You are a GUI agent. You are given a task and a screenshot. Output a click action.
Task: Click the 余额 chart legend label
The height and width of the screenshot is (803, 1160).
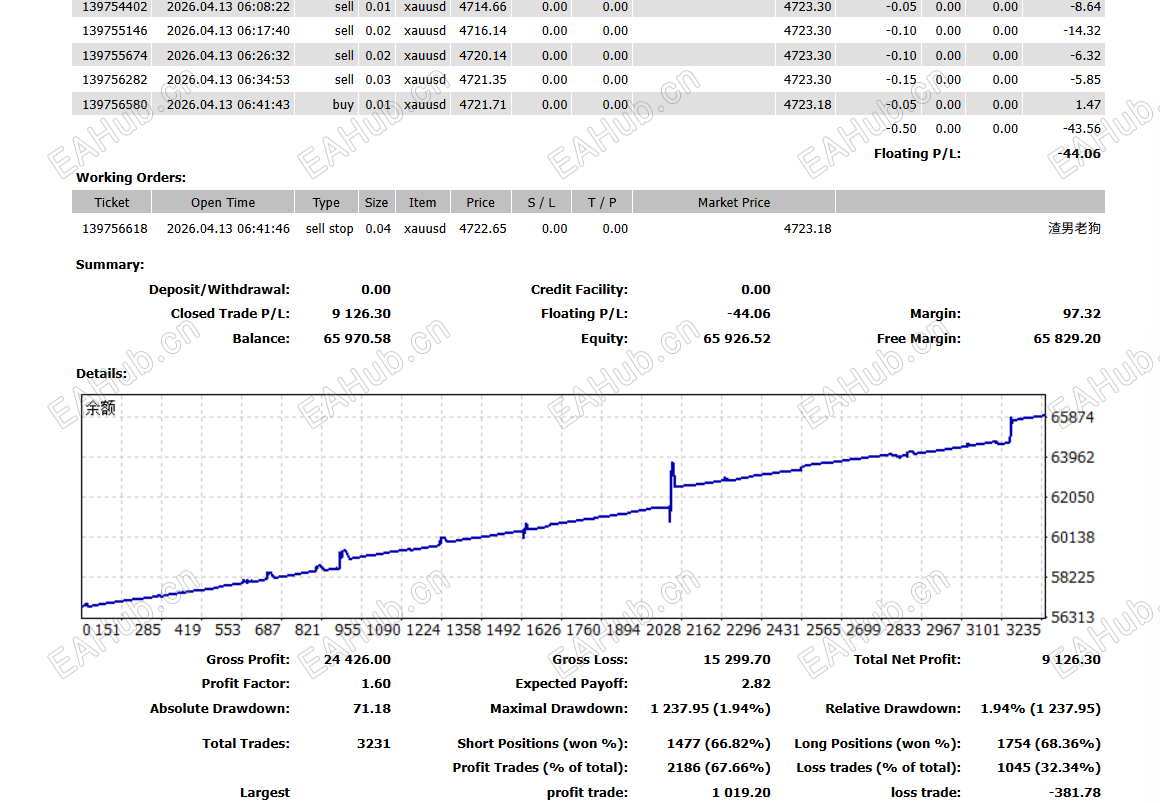101,408
